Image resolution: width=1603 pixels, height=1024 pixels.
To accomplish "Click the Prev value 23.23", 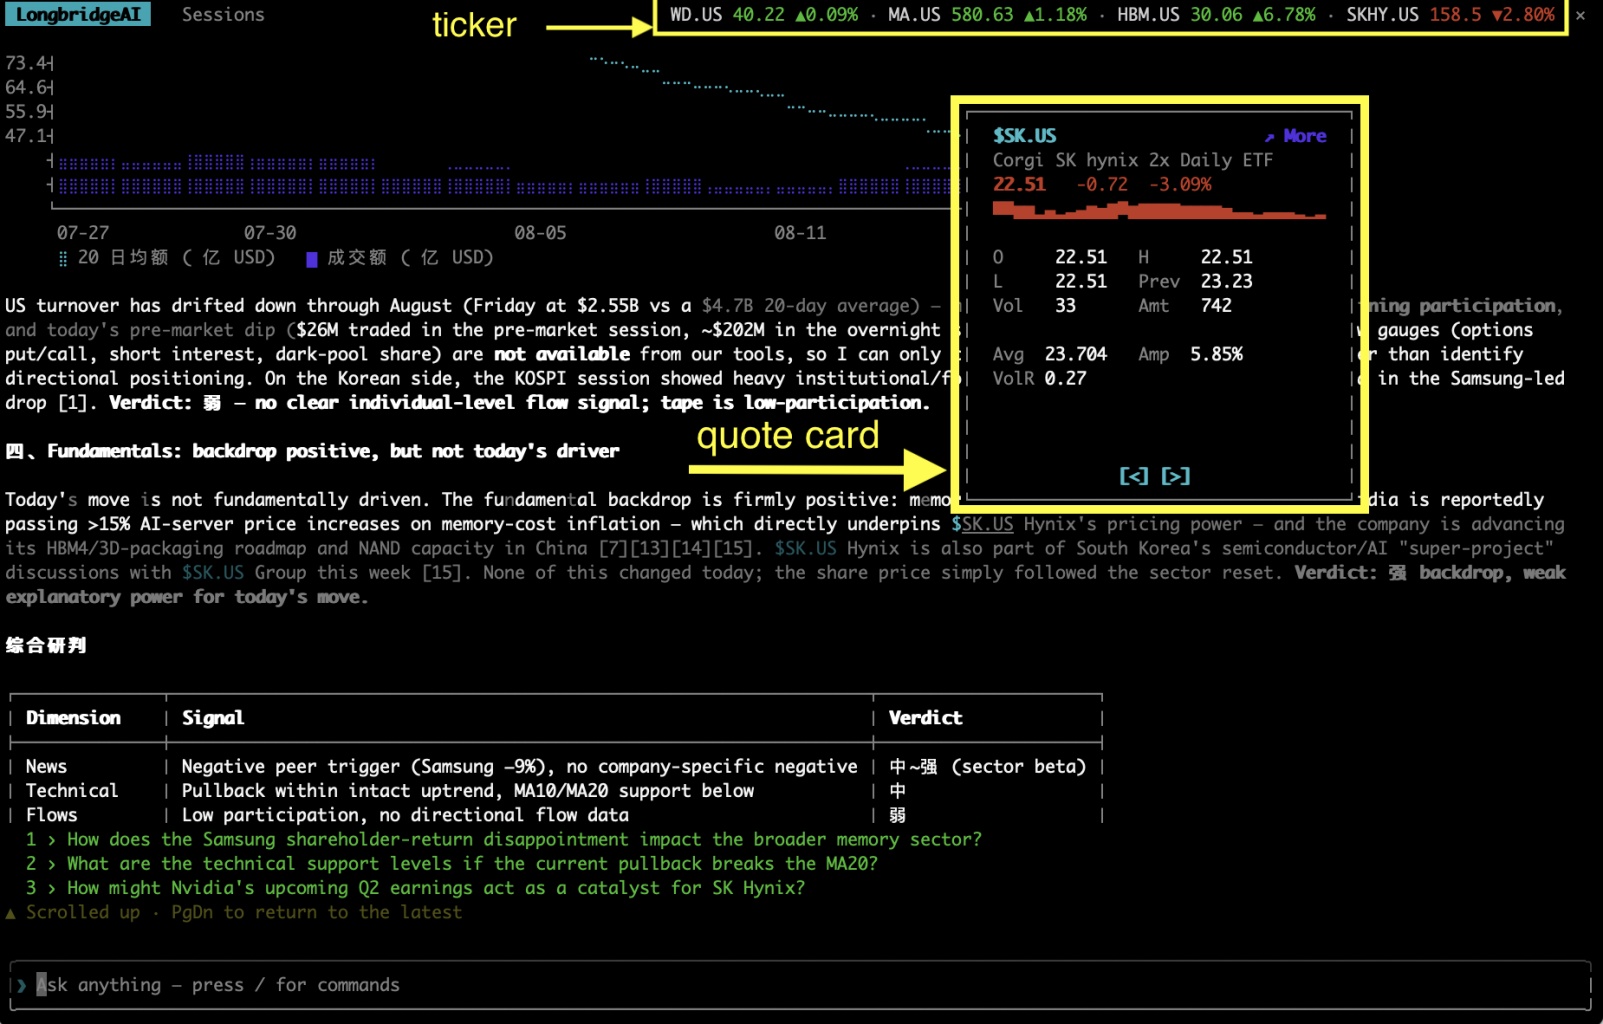I will [x=1226, y=282].
